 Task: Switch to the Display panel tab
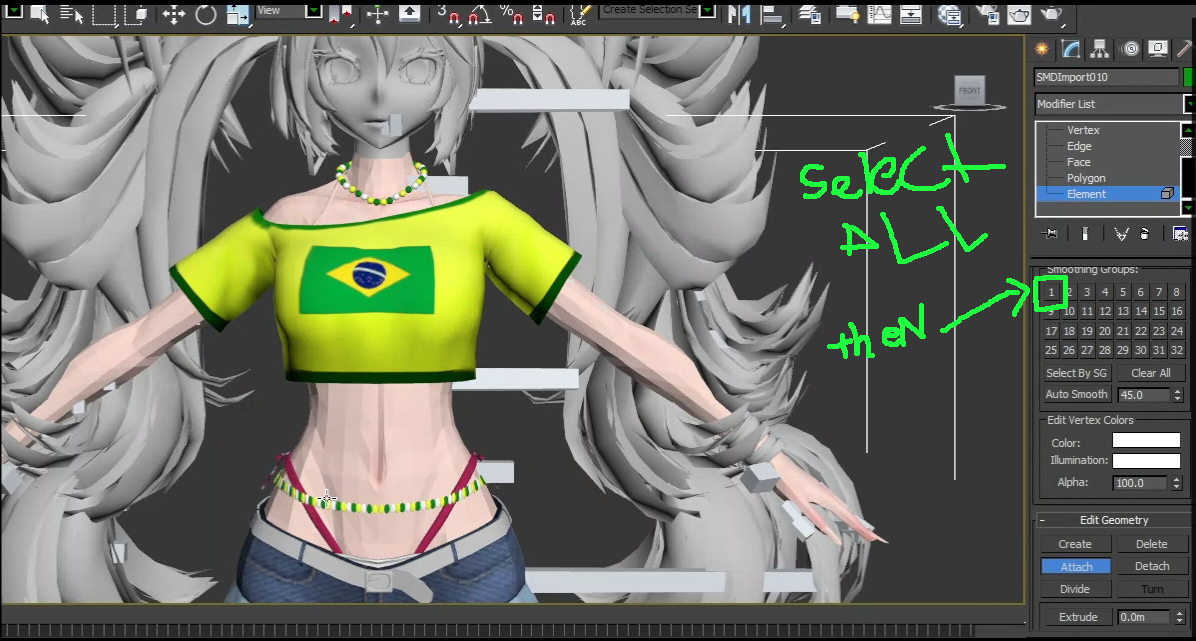coord(1159,50)
